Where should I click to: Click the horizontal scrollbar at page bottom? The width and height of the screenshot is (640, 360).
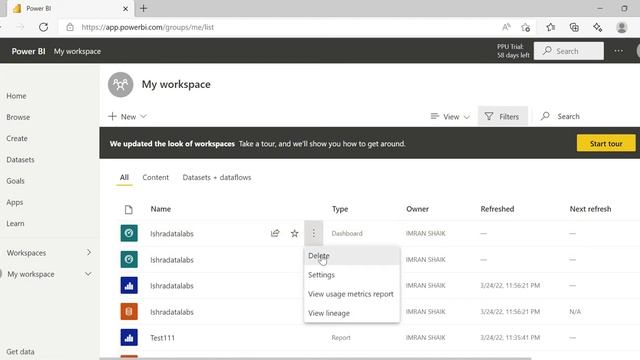pos(315,358)
